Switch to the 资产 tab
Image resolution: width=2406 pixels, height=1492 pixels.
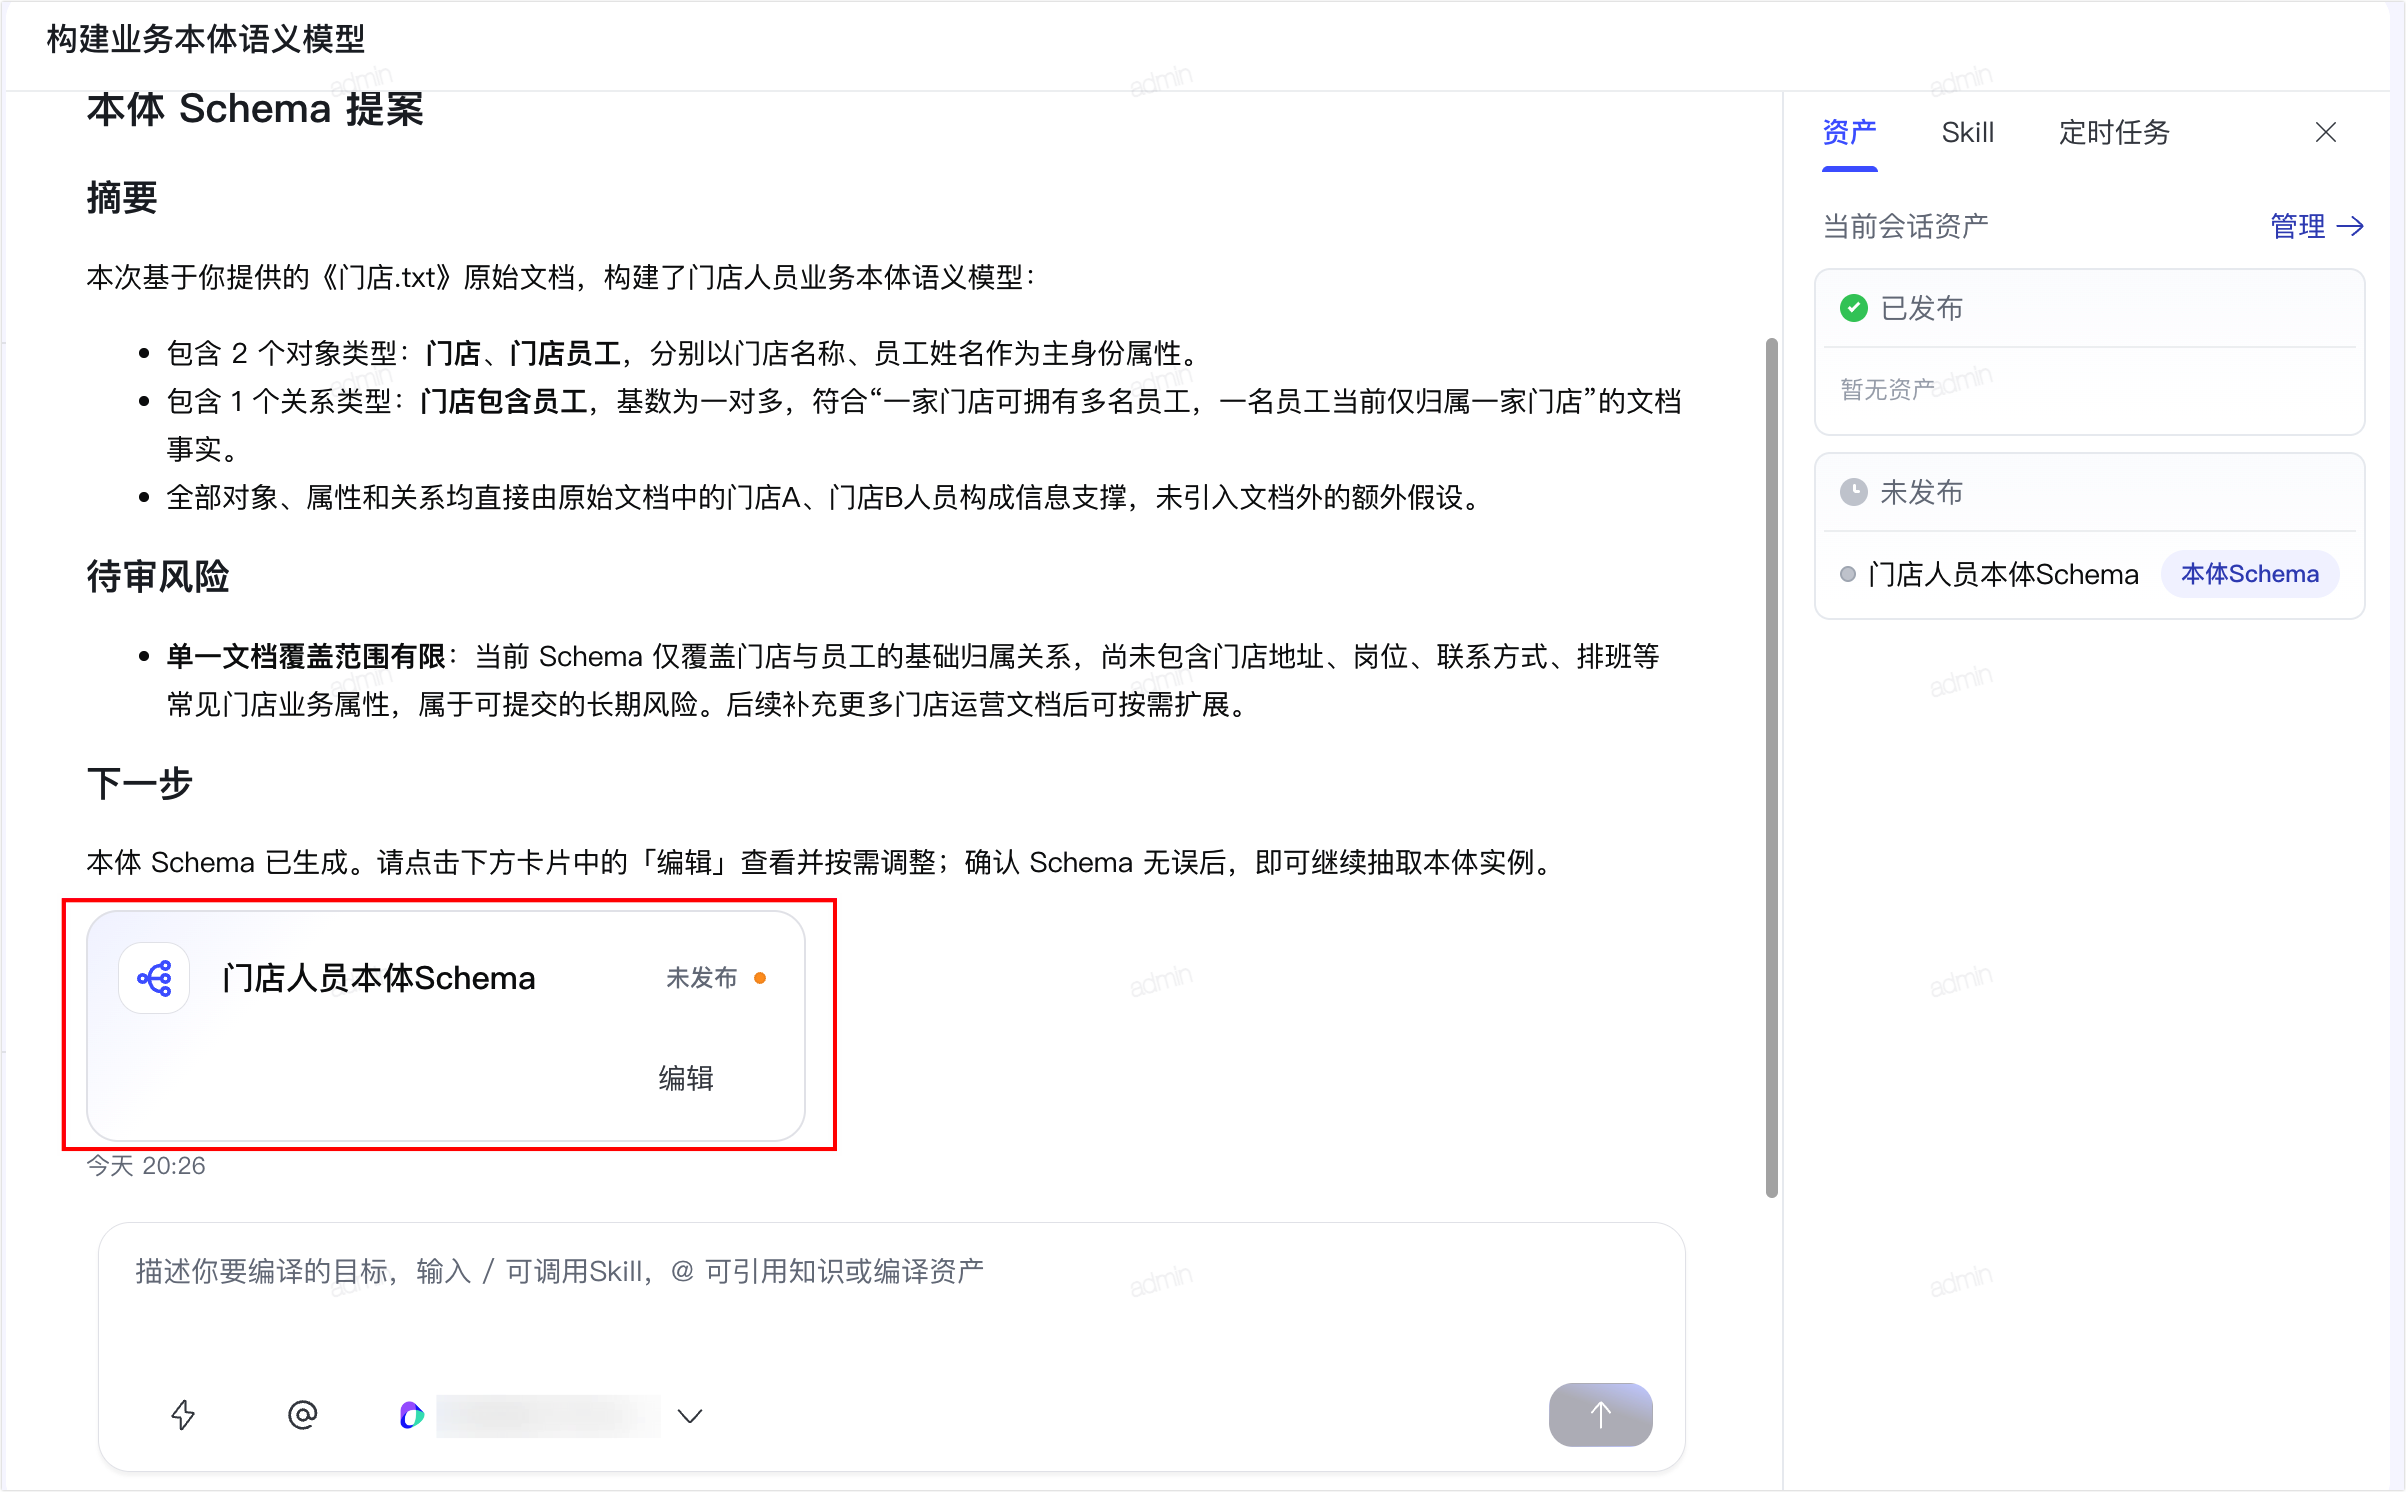(1849, 133)
